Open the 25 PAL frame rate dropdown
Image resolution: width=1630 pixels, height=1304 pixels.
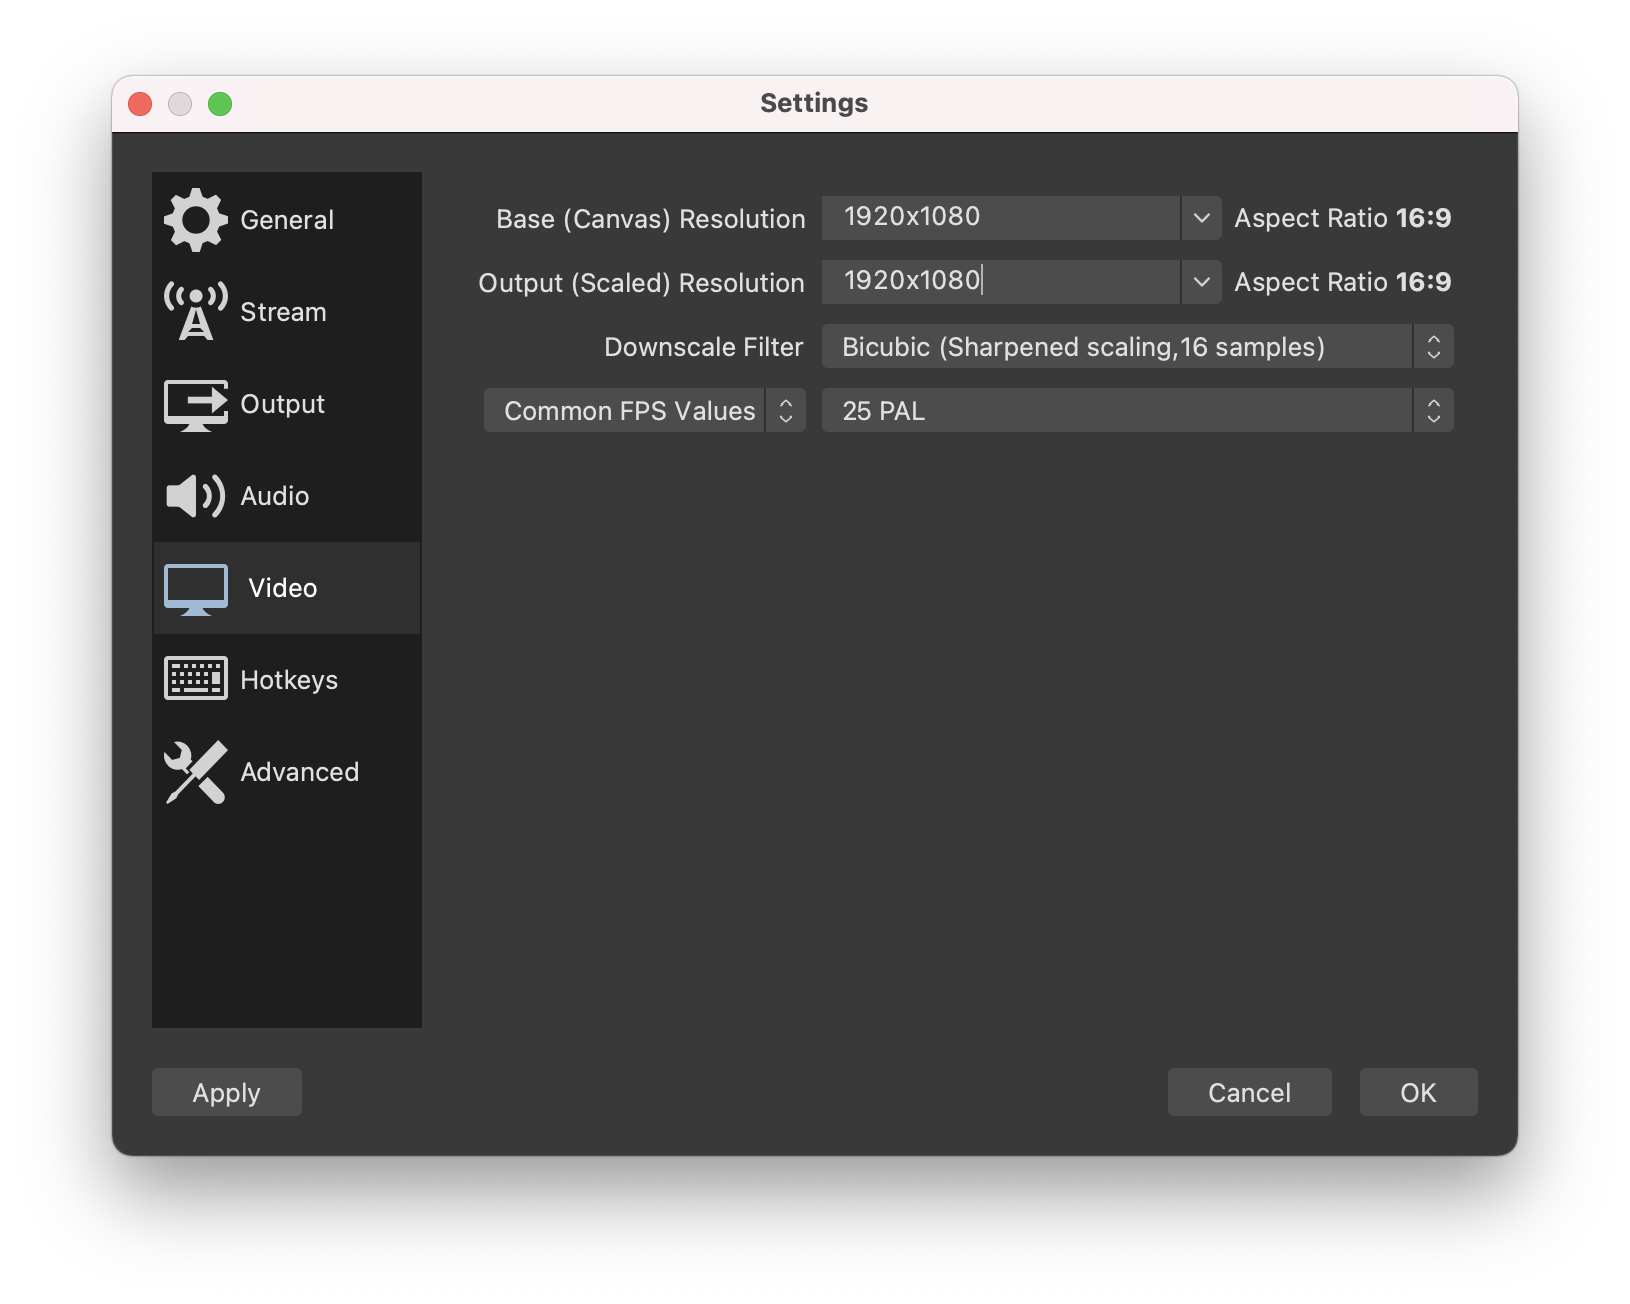click(1137, 411)
